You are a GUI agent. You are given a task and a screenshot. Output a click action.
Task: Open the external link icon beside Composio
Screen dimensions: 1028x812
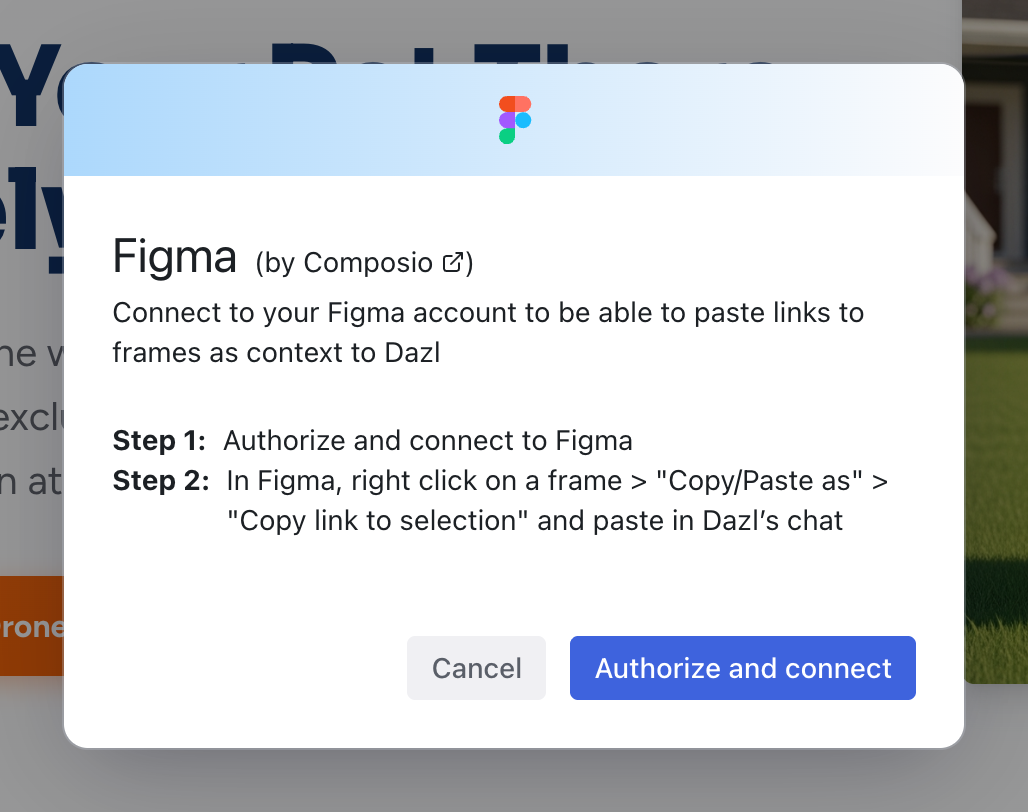pyautogui.click(x=453, y=263)
